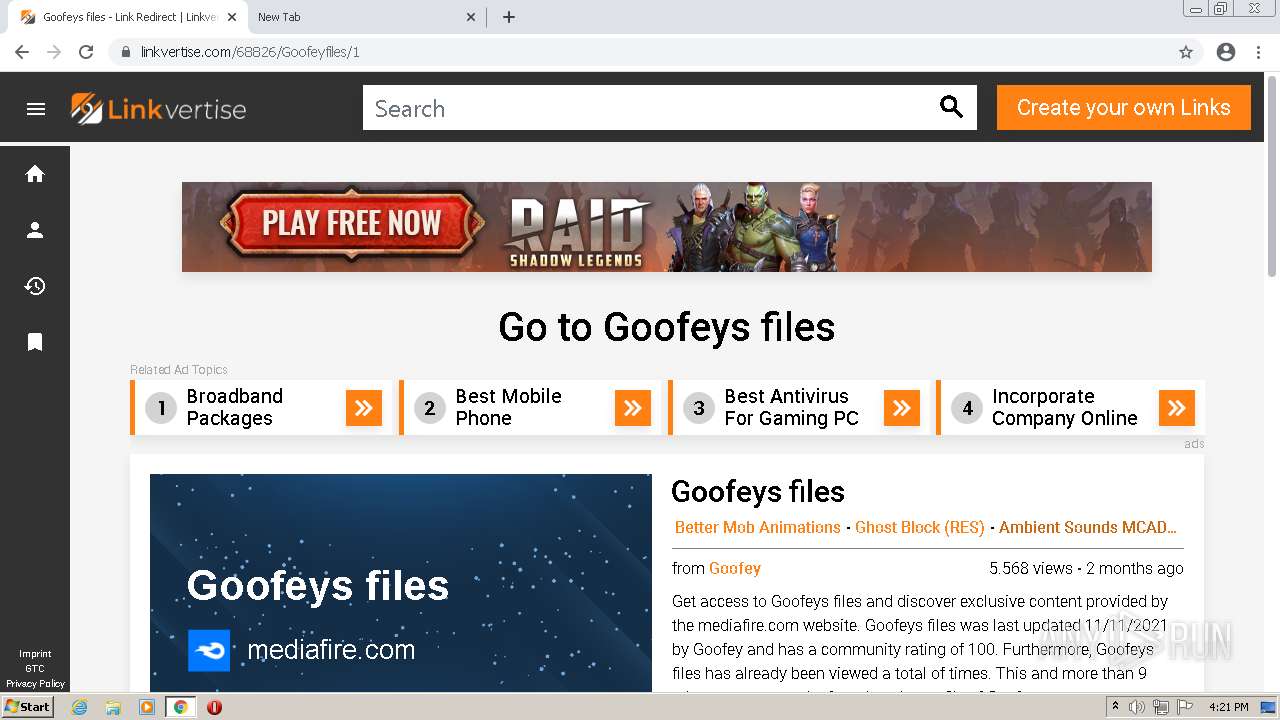Open the history sidebar icon

[35, 286]
